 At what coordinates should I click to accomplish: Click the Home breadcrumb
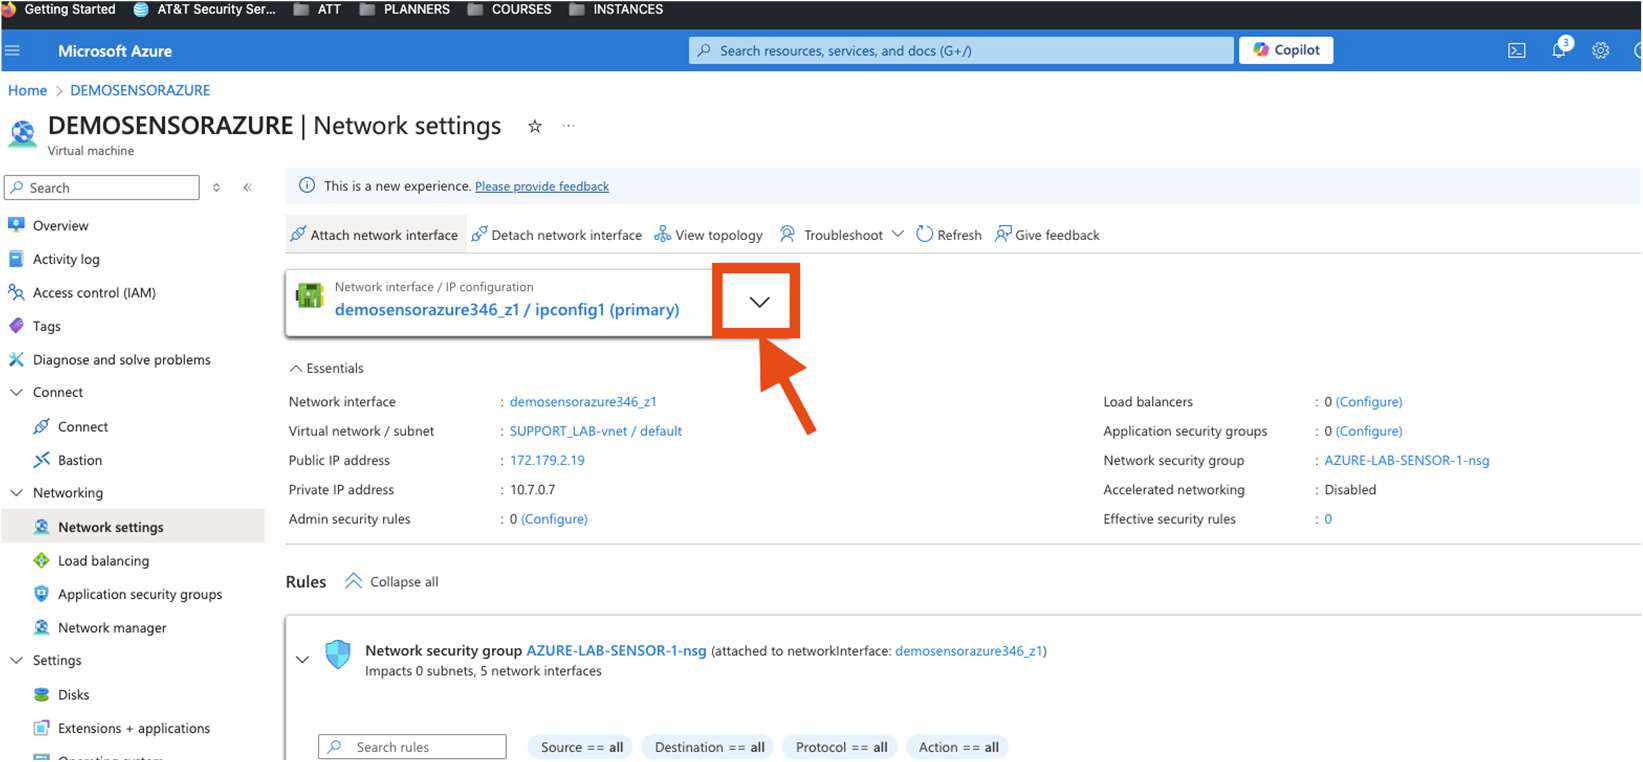[27, 90]
